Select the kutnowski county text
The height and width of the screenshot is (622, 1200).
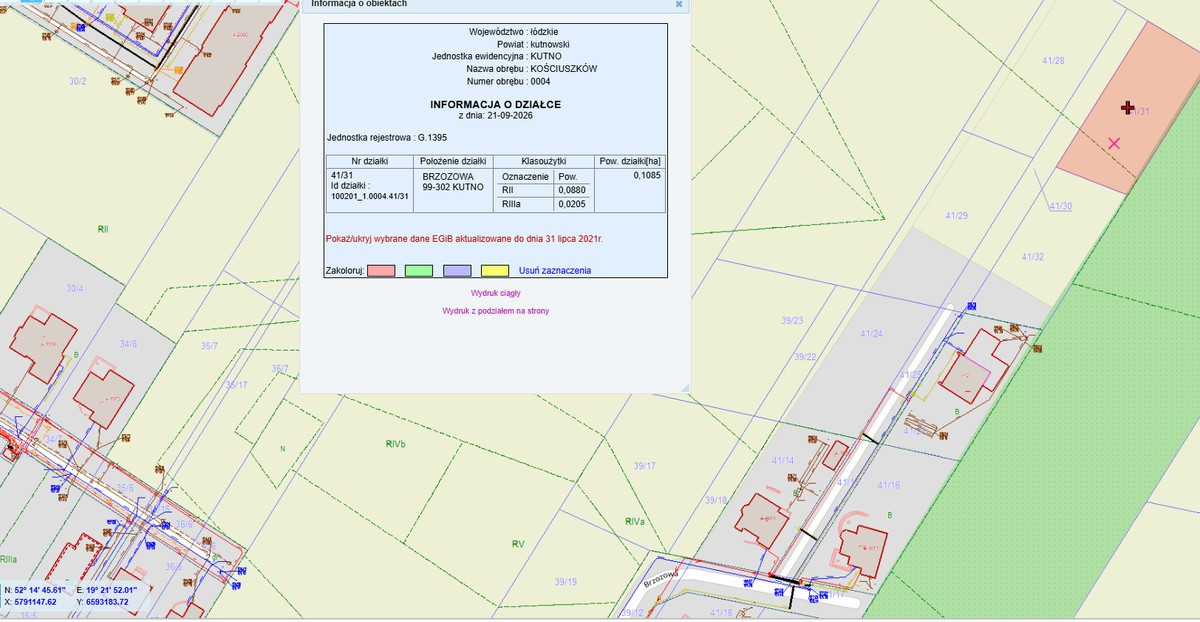tap(551, 44)
